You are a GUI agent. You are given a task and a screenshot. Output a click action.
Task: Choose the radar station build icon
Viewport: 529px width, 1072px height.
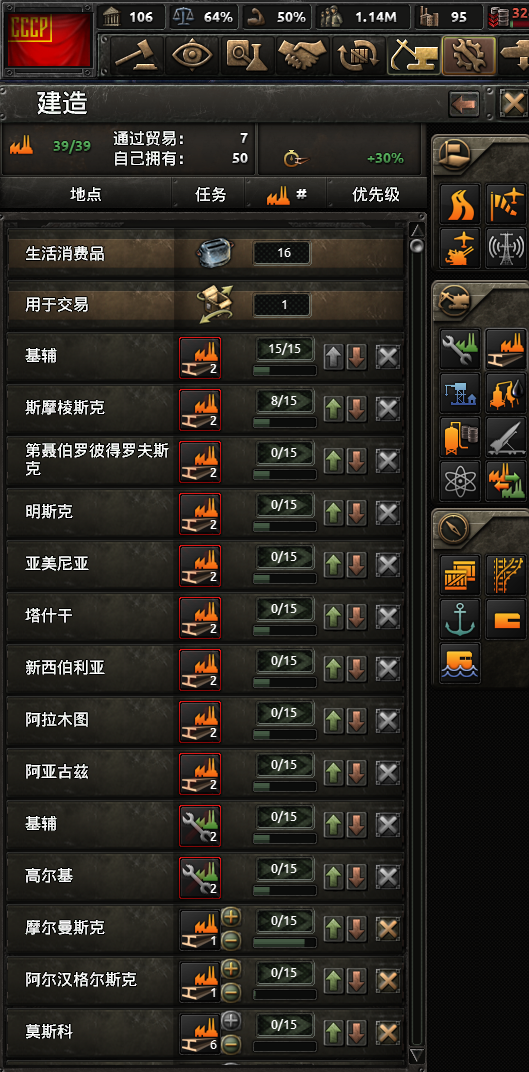506,247
